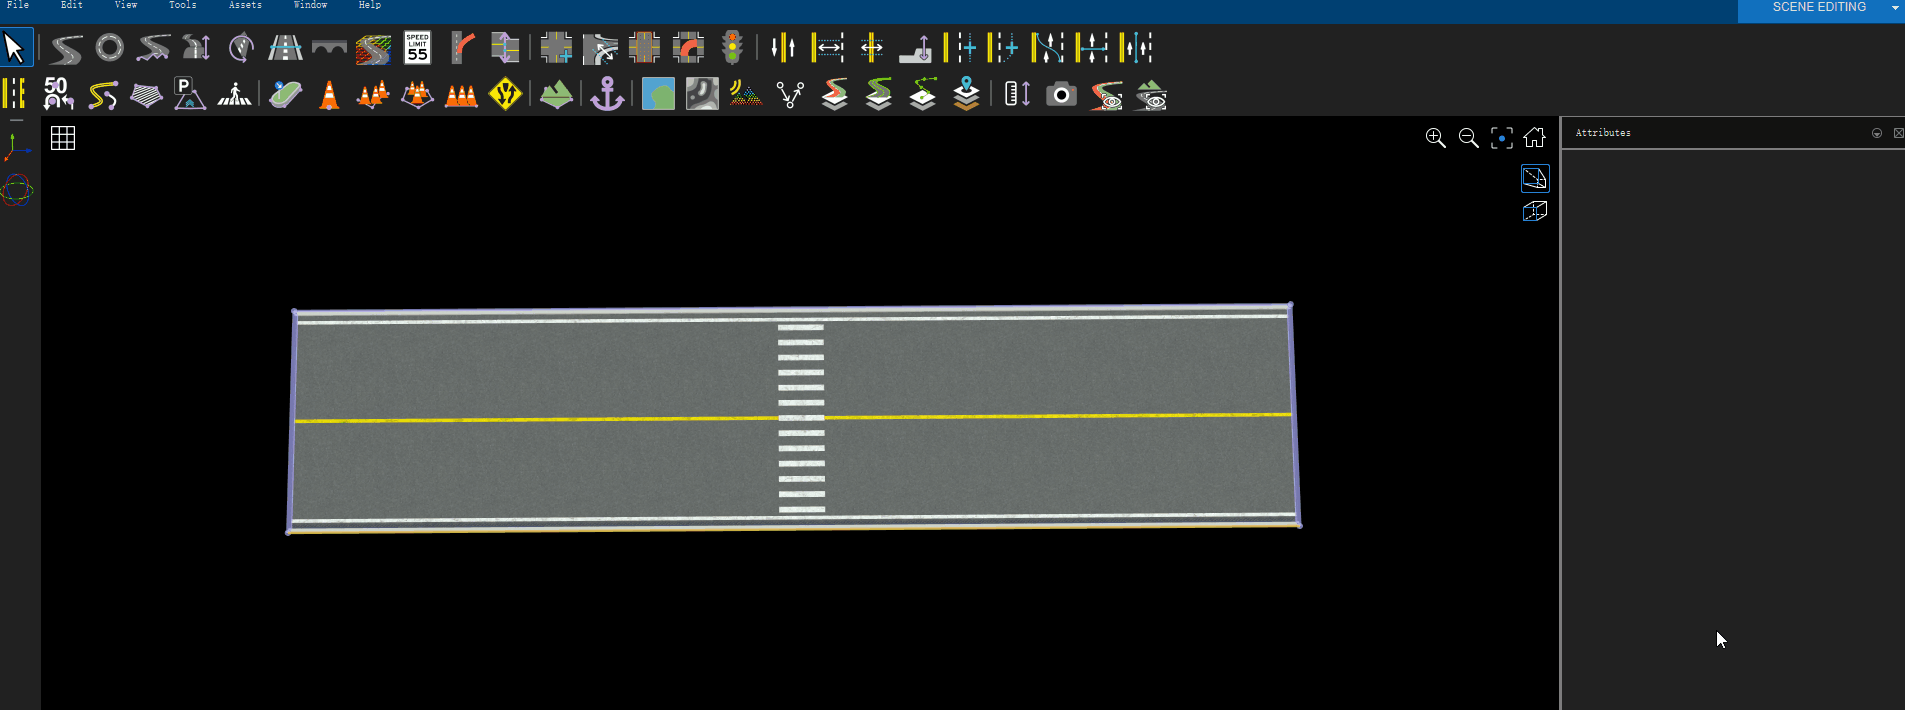
Task: Choose the Lane Width tool
Action: pyautogui.click(x=828, y=48)
